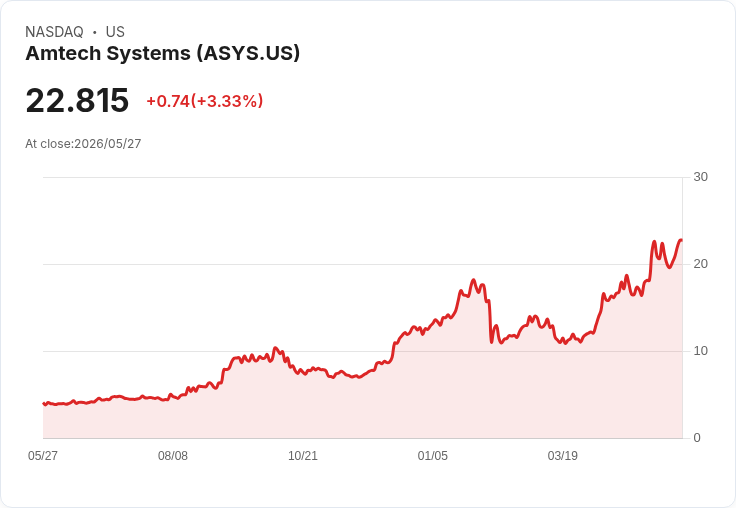Click the 10 y-axis value label

coord(700,351)
